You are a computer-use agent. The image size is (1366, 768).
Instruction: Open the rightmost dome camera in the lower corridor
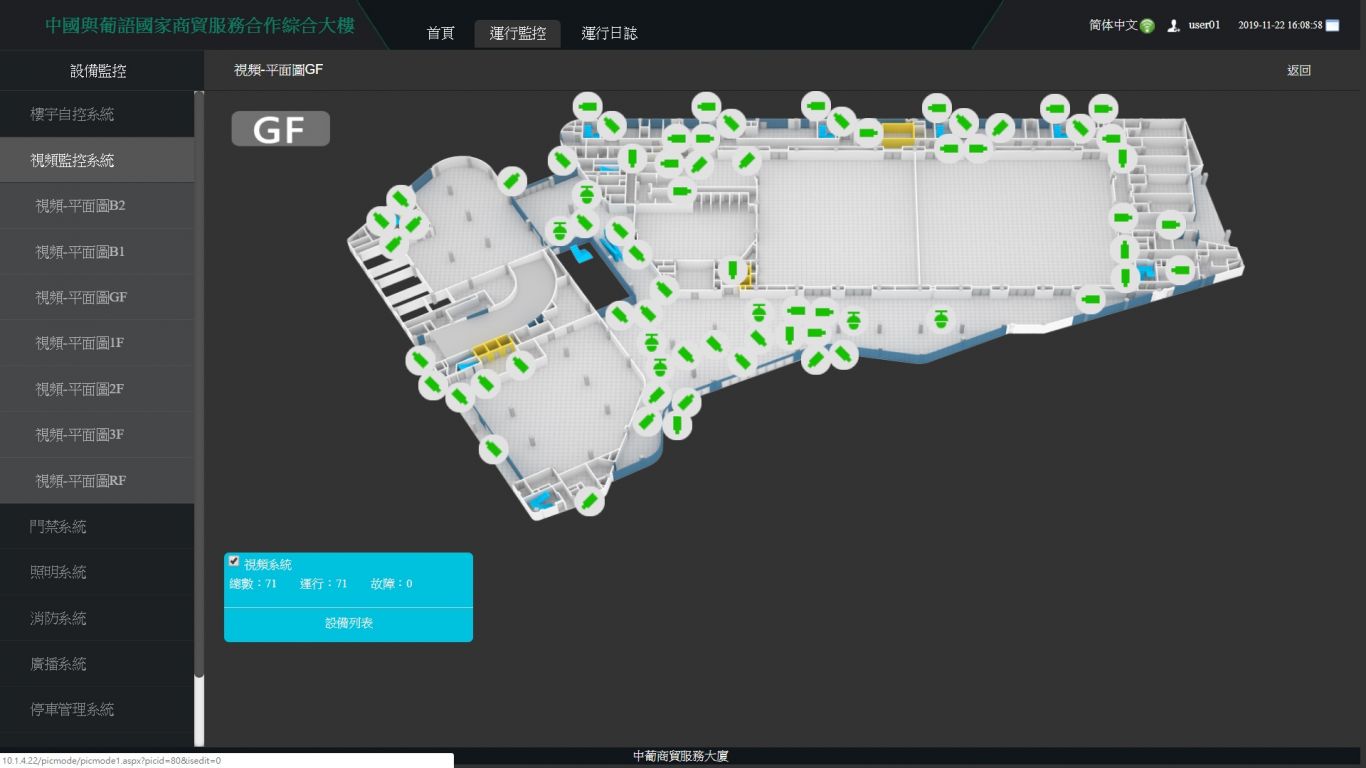click(939, 320)
